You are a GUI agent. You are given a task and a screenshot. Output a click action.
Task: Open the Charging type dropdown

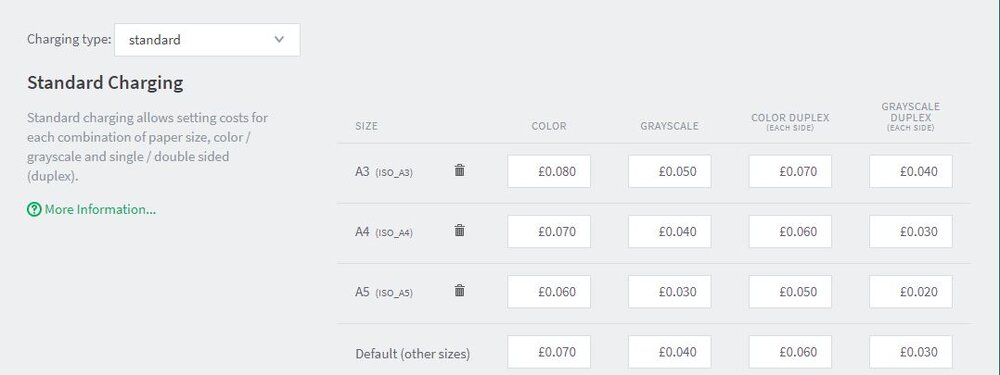tap(207, 40)
